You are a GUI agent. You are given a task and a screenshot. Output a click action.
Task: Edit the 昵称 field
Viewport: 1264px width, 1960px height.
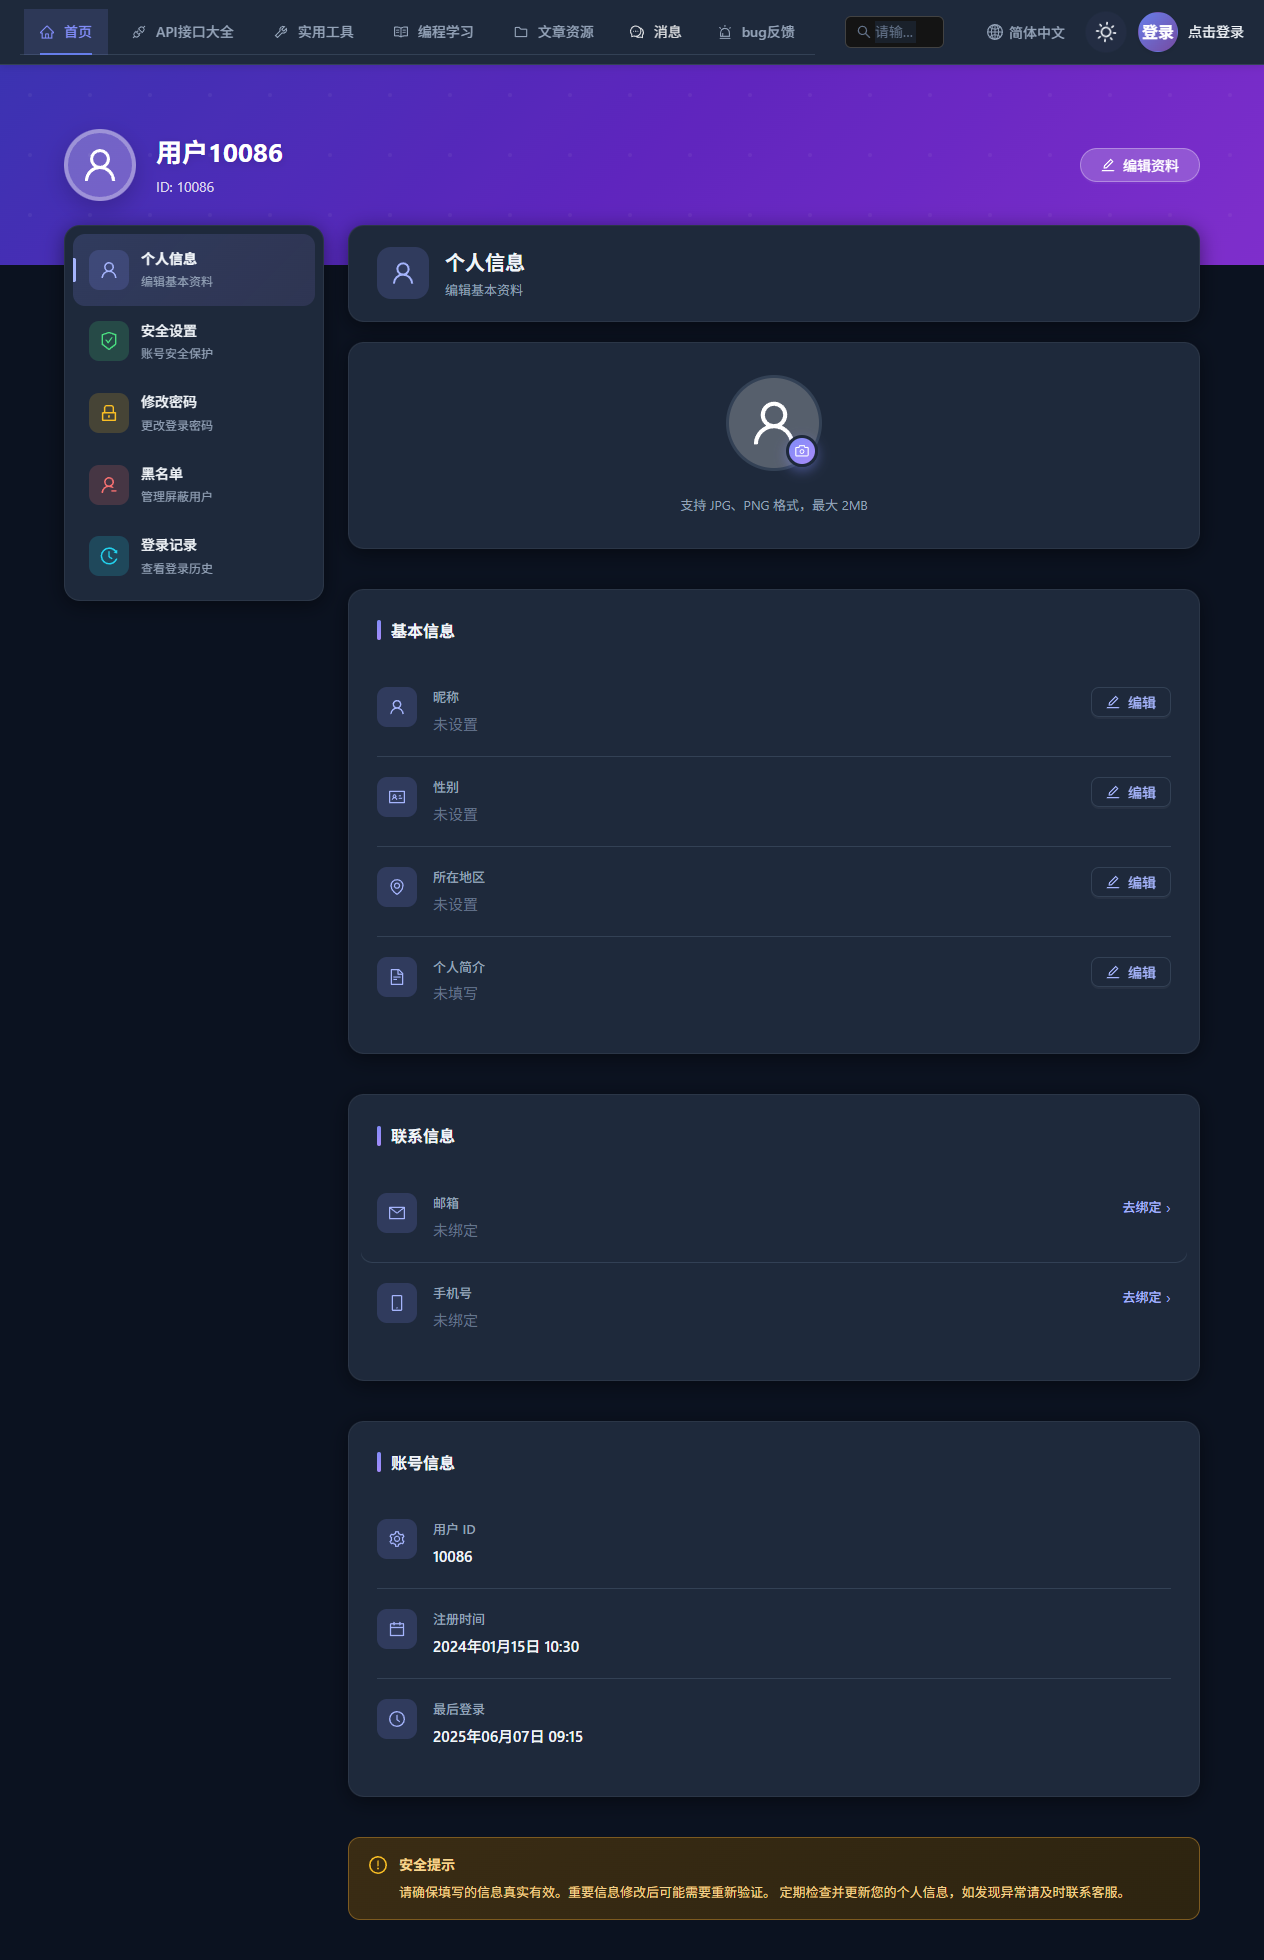1130,703
